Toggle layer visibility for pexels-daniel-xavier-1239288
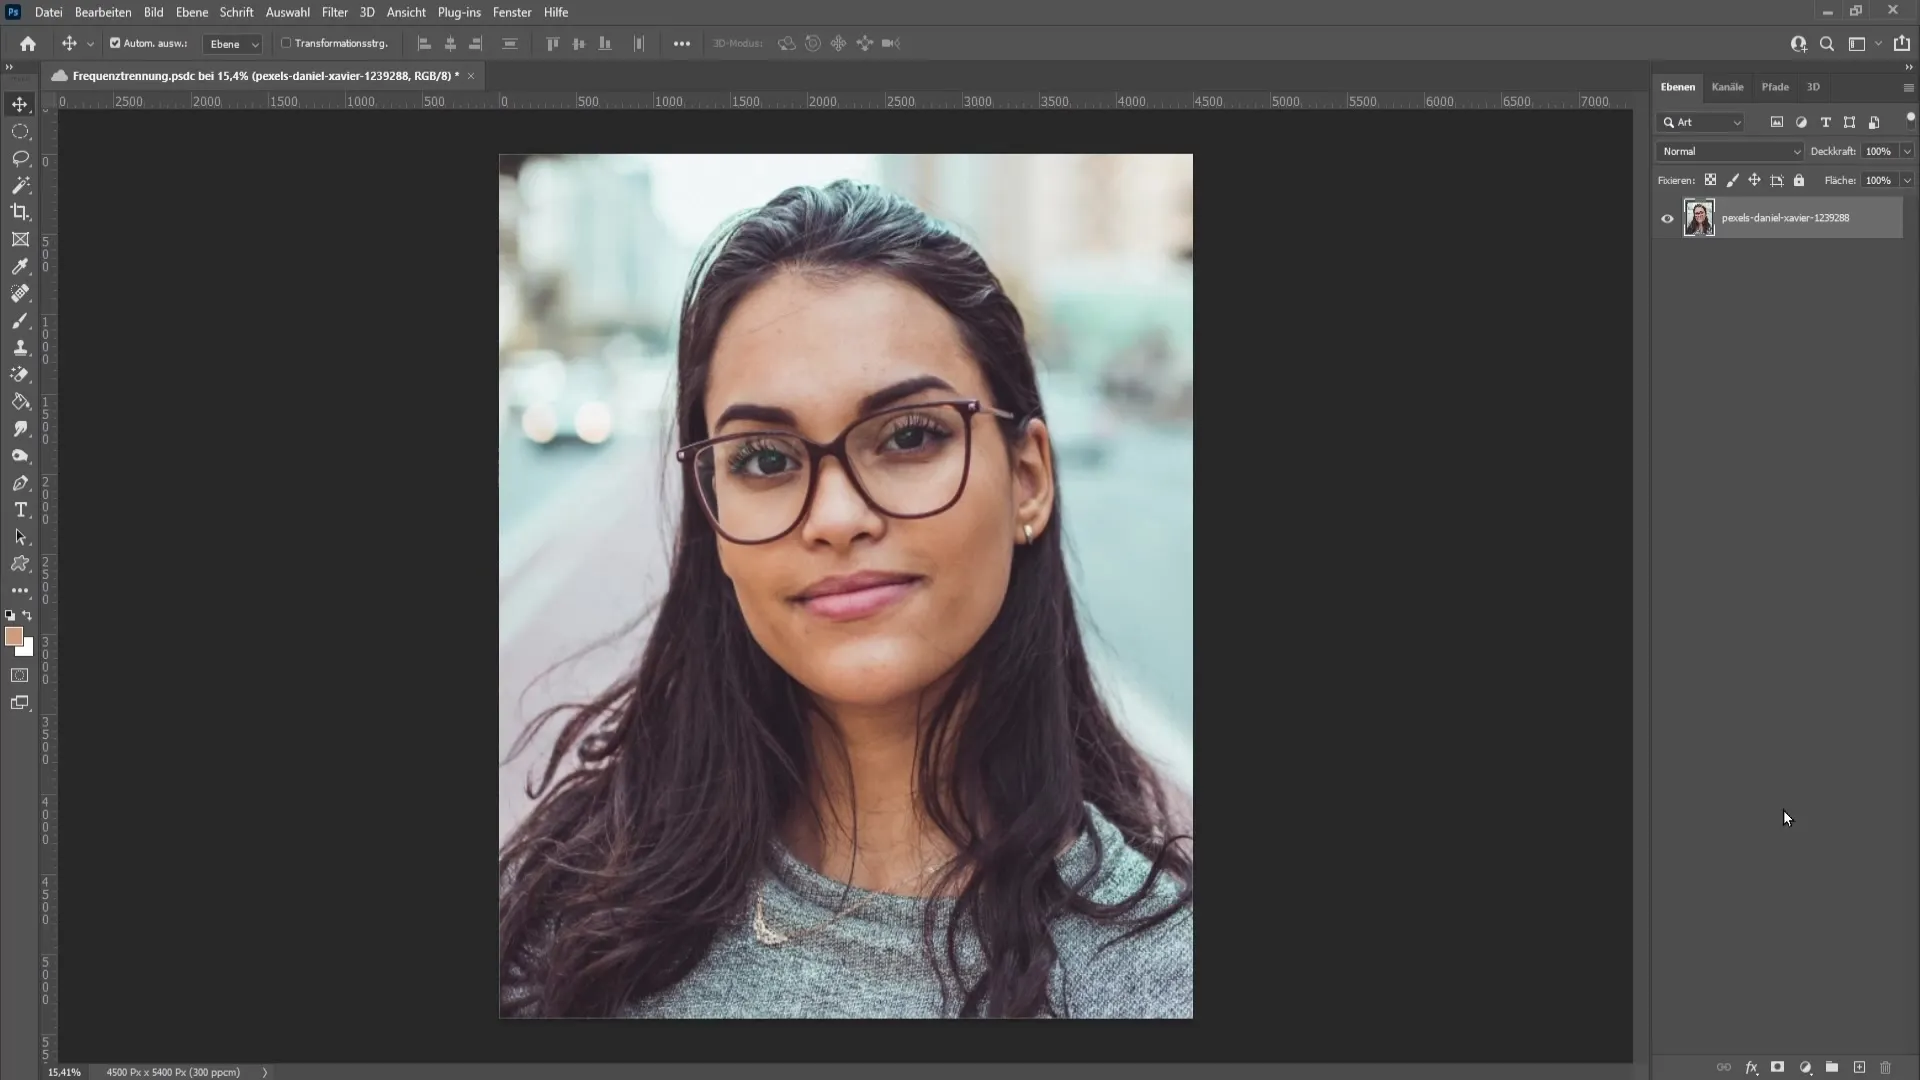1920x1080 pixels. click(x=1667, y=218)
